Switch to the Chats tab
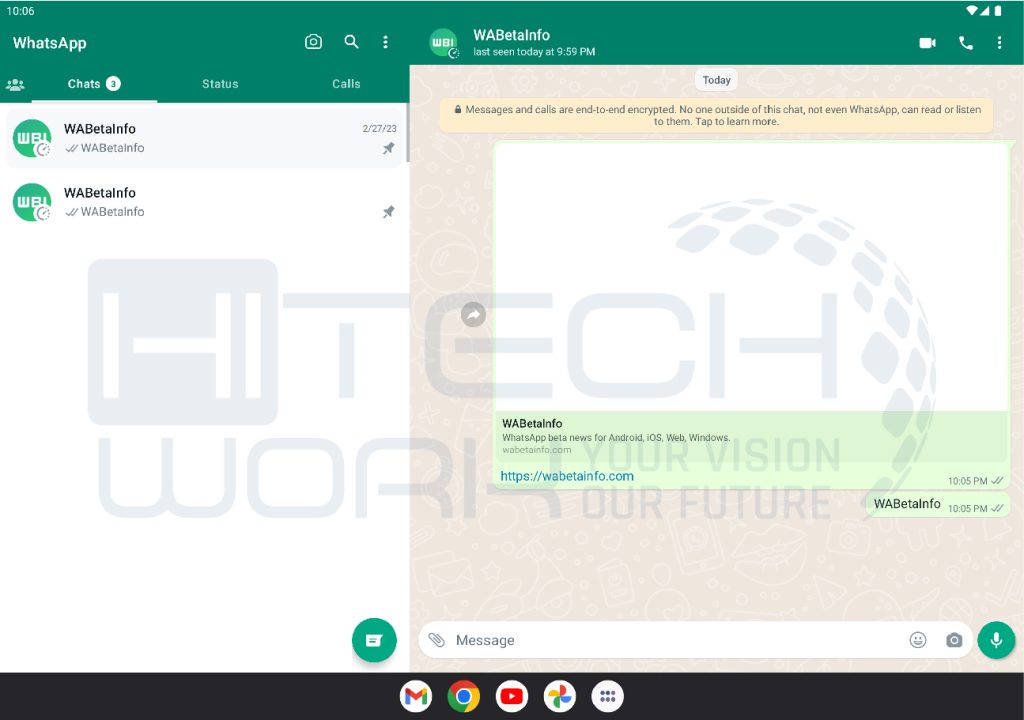 pos(94,84)
